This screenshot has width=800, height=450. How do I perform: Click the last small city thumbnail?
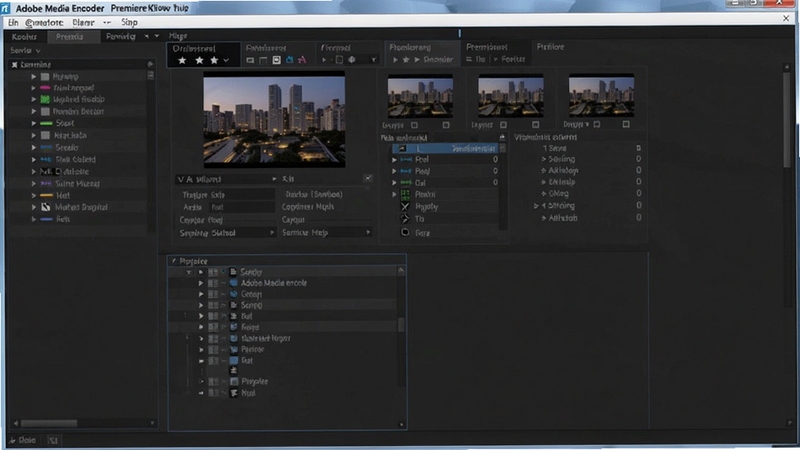pyautogui.click(x=601, y=96)
